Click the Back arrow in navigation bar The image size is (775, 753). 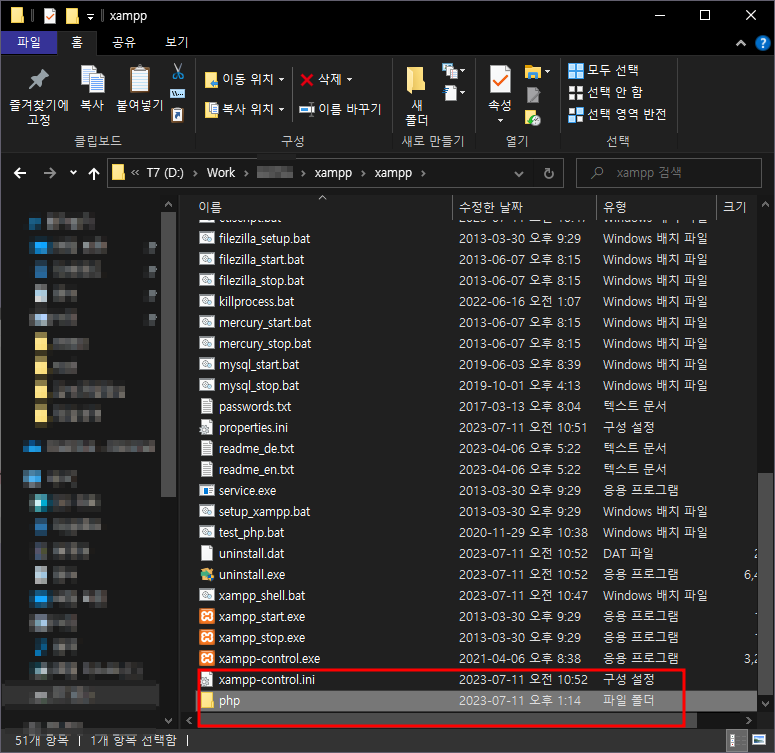(x=20, y=173)
